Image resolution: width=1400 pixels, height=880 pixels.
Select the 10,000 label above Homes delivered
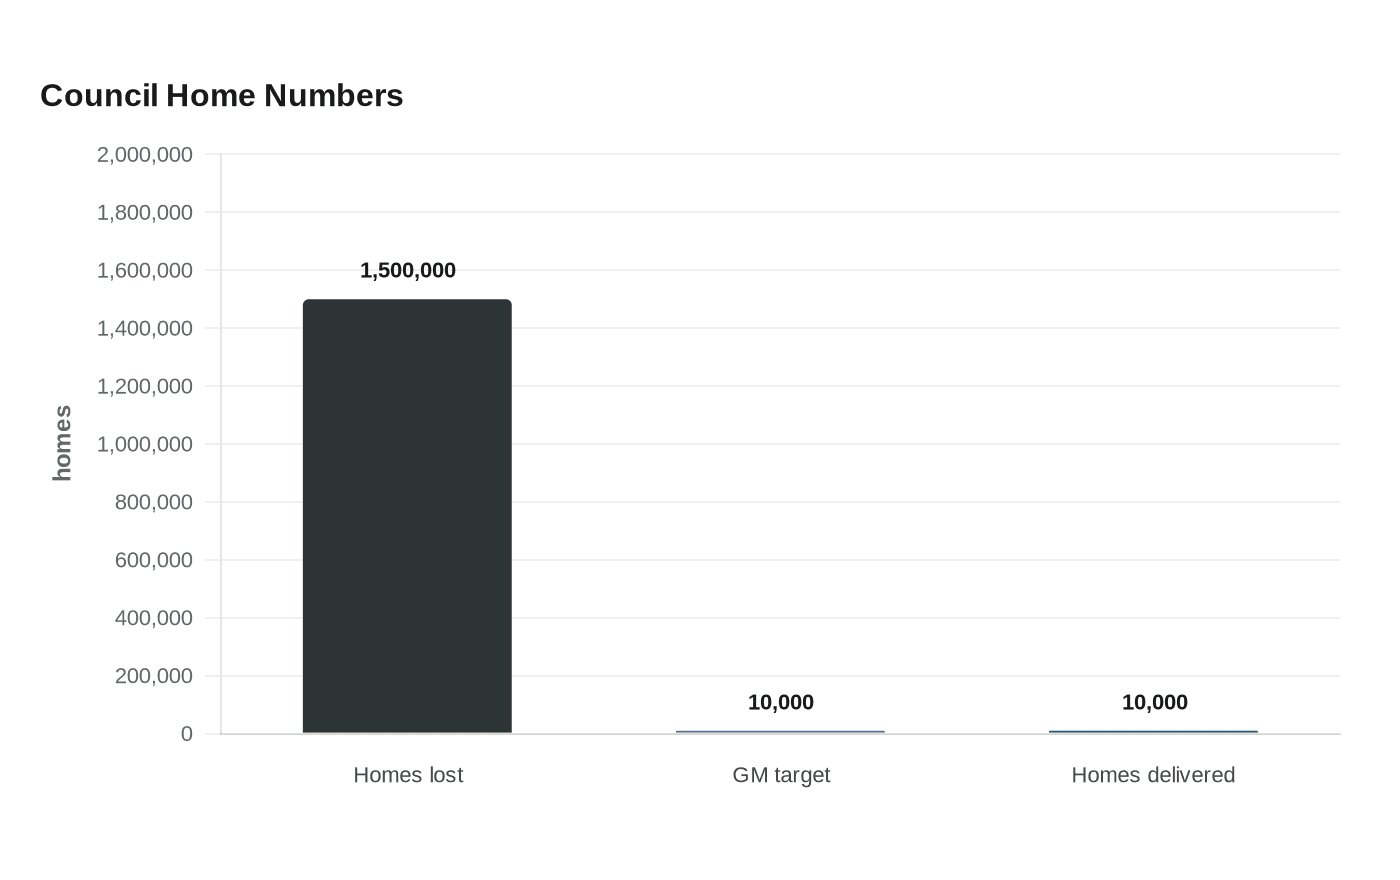tap(1155, 703)
